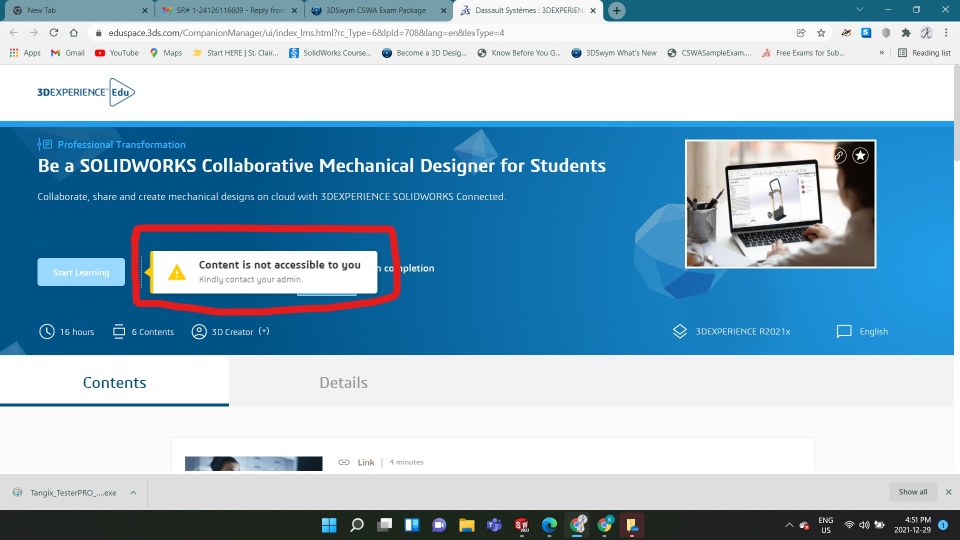Open the 3DEXPERIENCE Edu logo

[86, 92]
